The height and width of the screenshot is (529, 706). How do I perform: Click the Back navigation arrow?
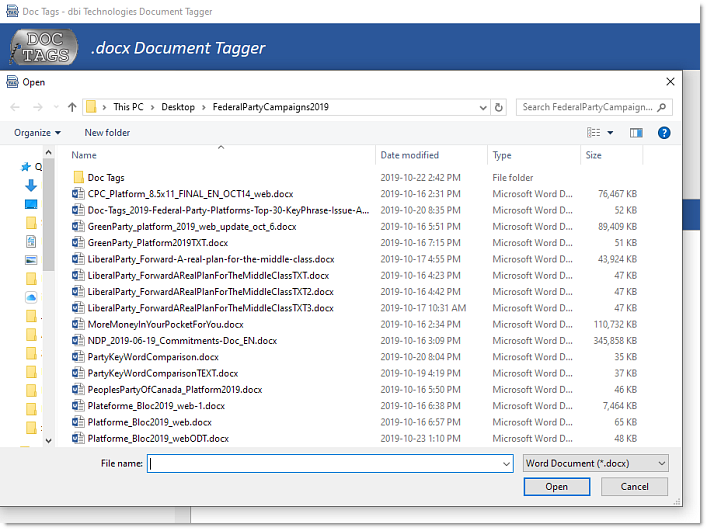(x=15, y=107)
